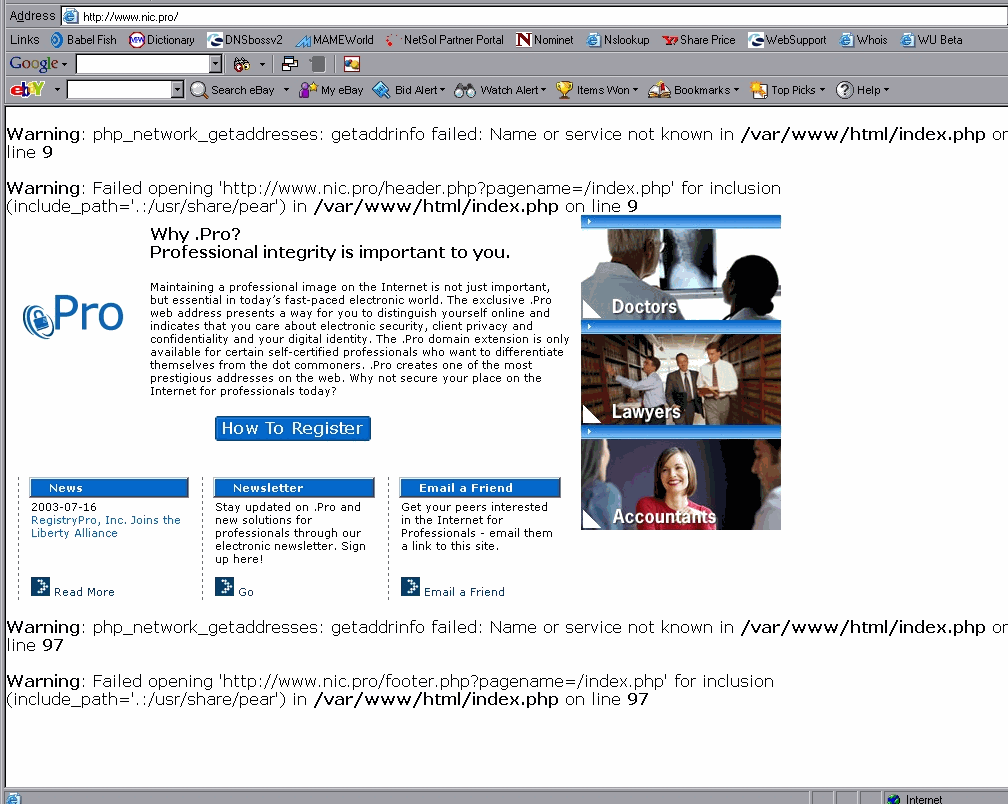Click the news date 2003-07-16
1008x804 pixels.
coord(64,507)
